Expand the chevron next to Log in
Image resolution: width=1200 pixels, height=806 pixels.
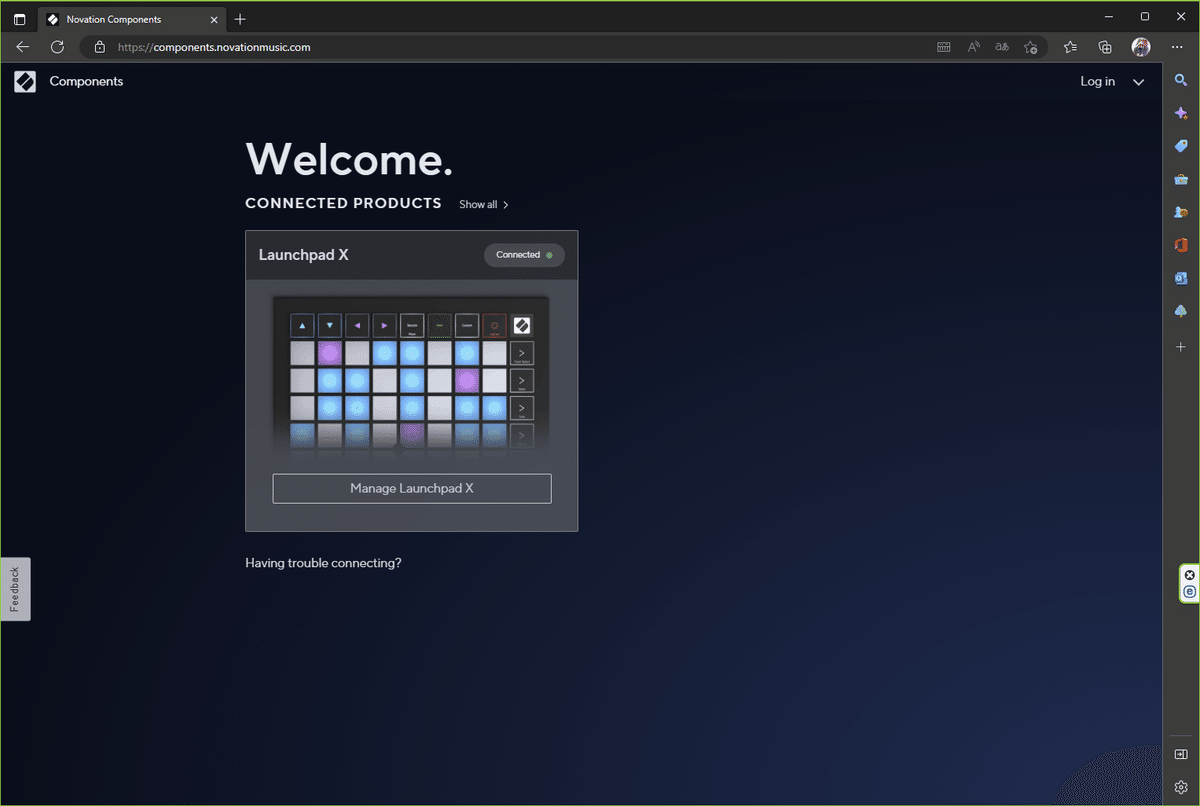(x=1139, y=82)
